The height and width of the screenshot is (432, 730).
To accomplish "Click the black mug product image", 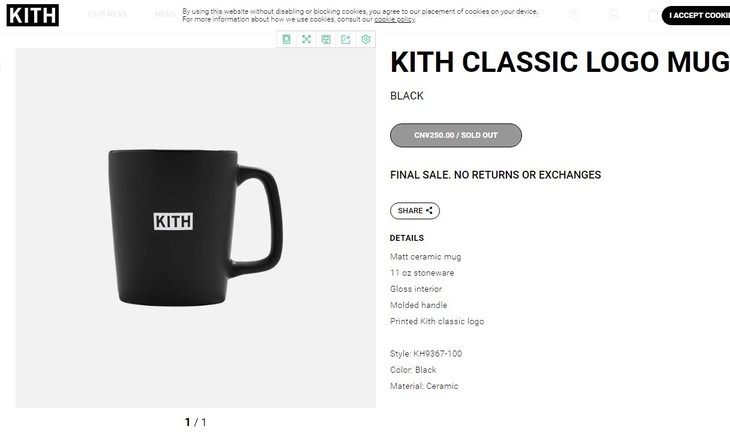I will click(196, 228).
